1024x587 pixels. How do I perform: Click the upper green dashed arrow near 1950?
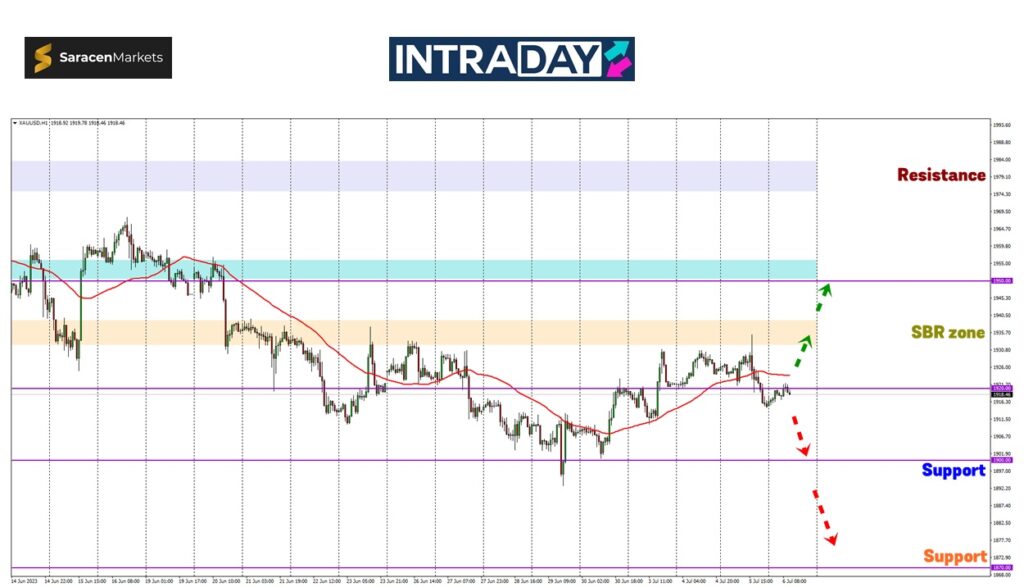click(x=824, y=297)
